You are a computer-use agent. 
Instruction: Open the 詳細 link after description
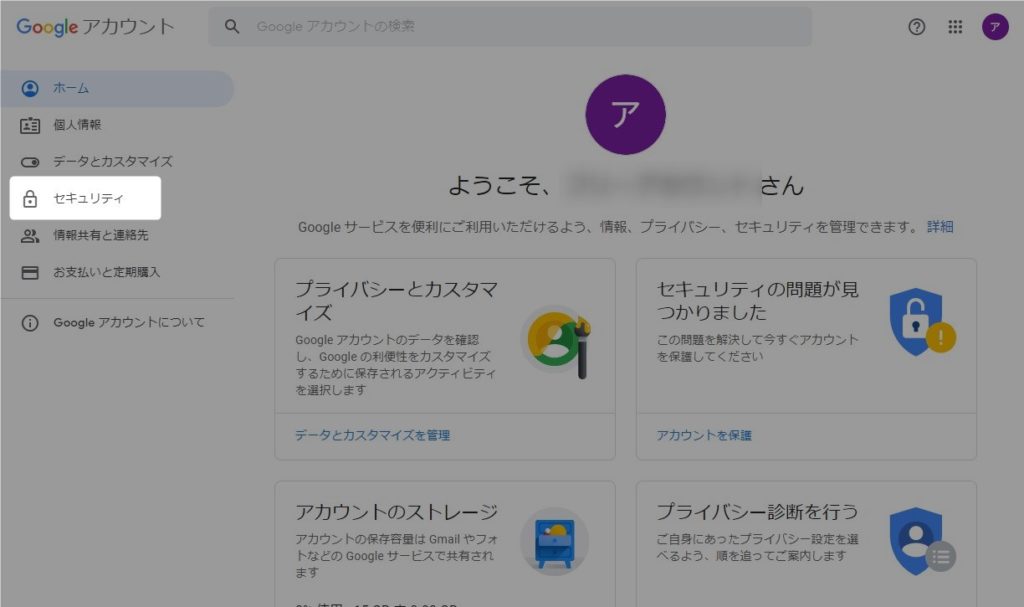coord(939,227)
